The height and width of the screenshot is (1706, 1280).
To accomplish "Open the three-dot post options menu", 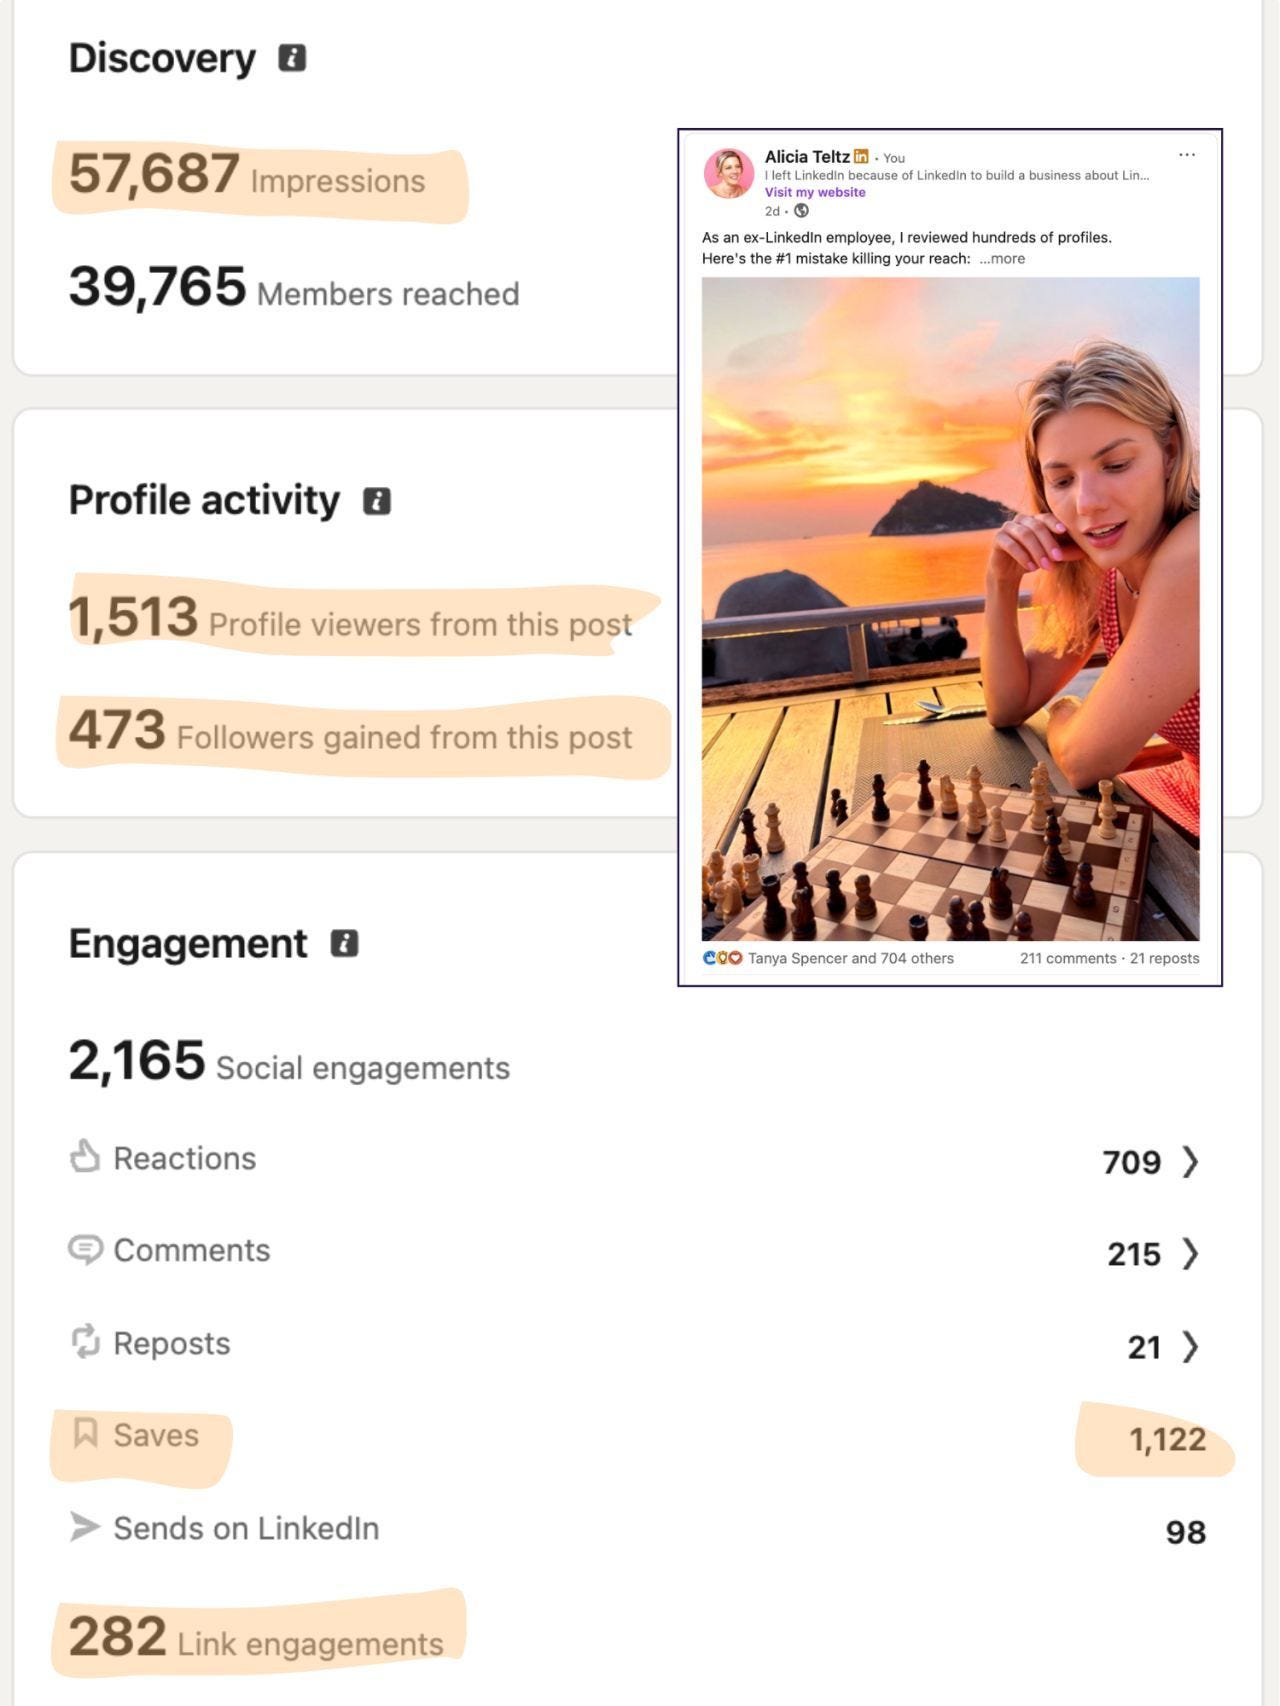I will tap(1187, 155).
